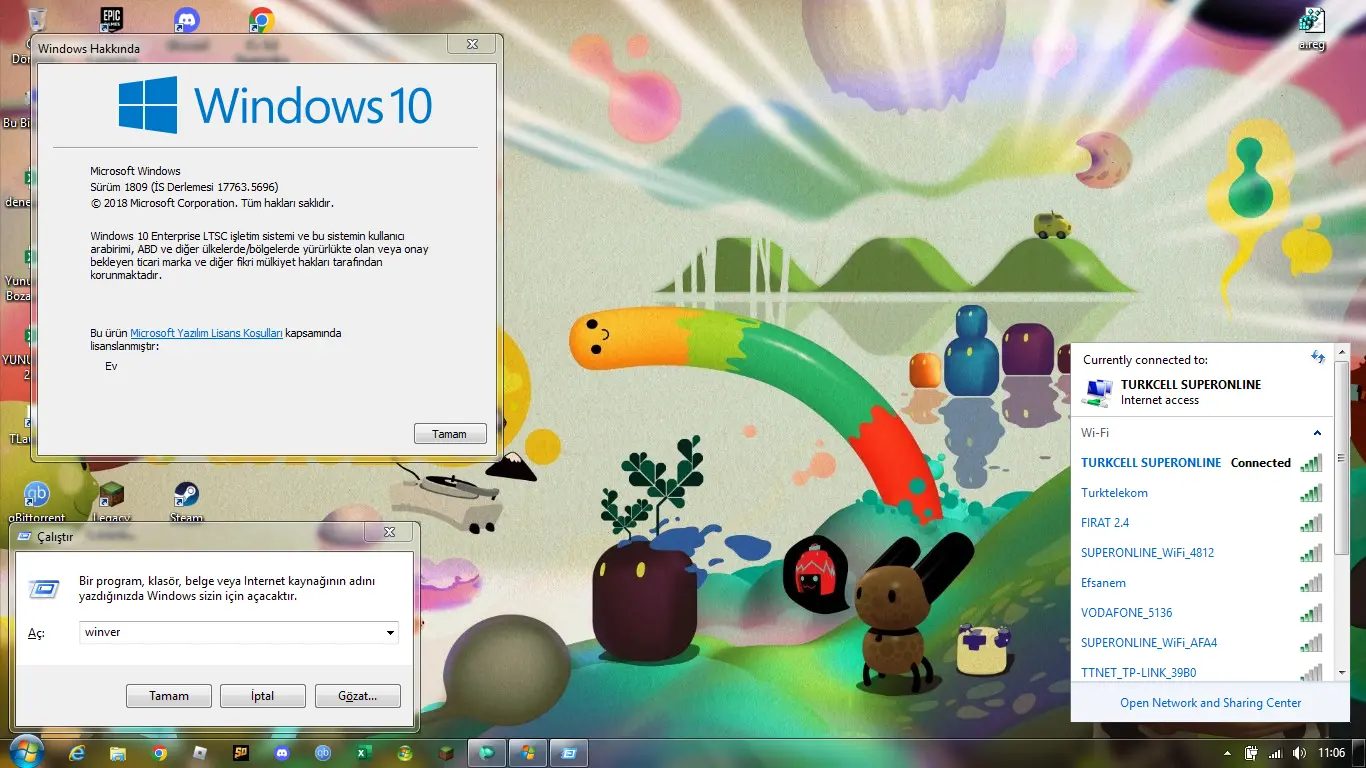The width and height of the screenshot is (1366, 768).
Task: Close the Windows Hakkında dialog
Action: pos(472,44)
